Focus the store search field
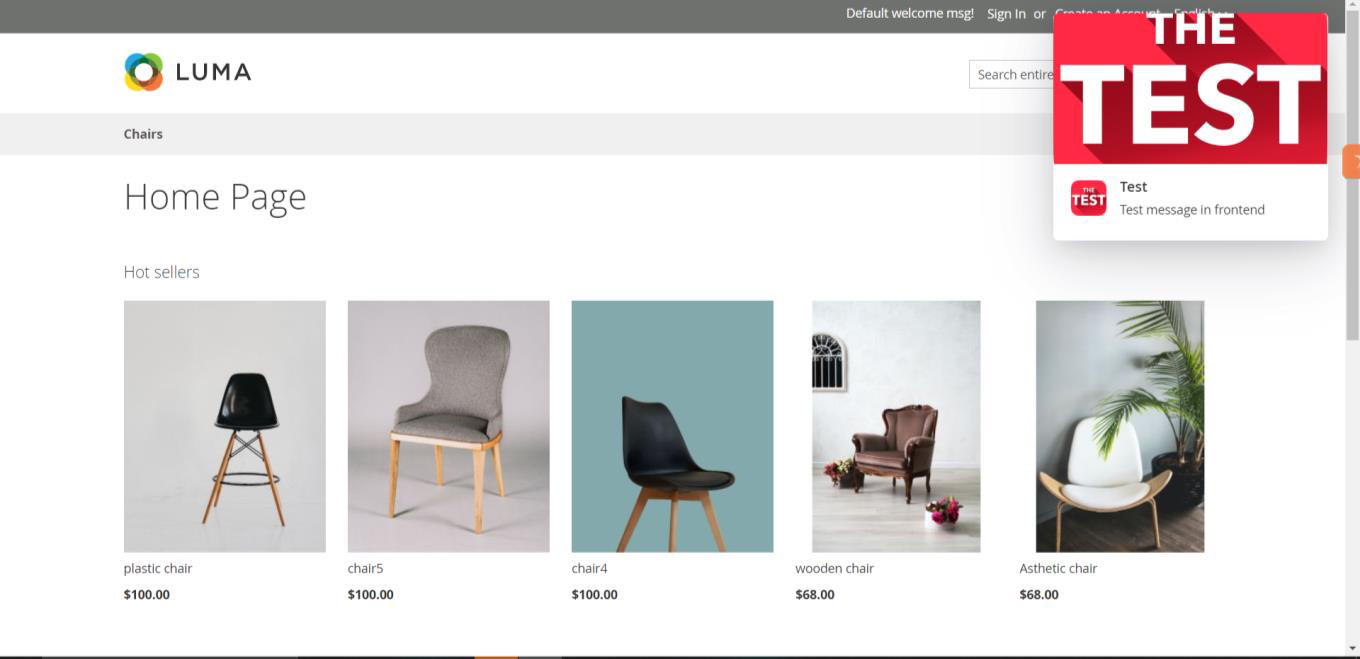The width and height of the screenshot is (1360, 659). pyautogui.click(x=1011, y=74)
